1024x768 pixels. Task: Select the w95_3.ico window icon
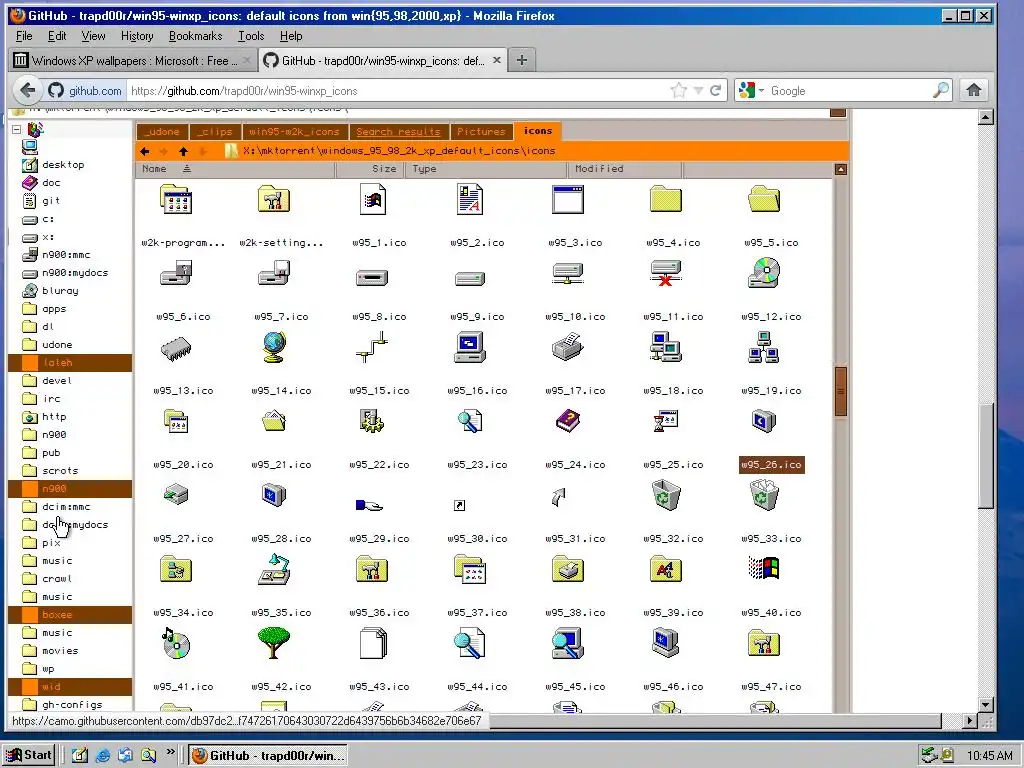point(568,199)
